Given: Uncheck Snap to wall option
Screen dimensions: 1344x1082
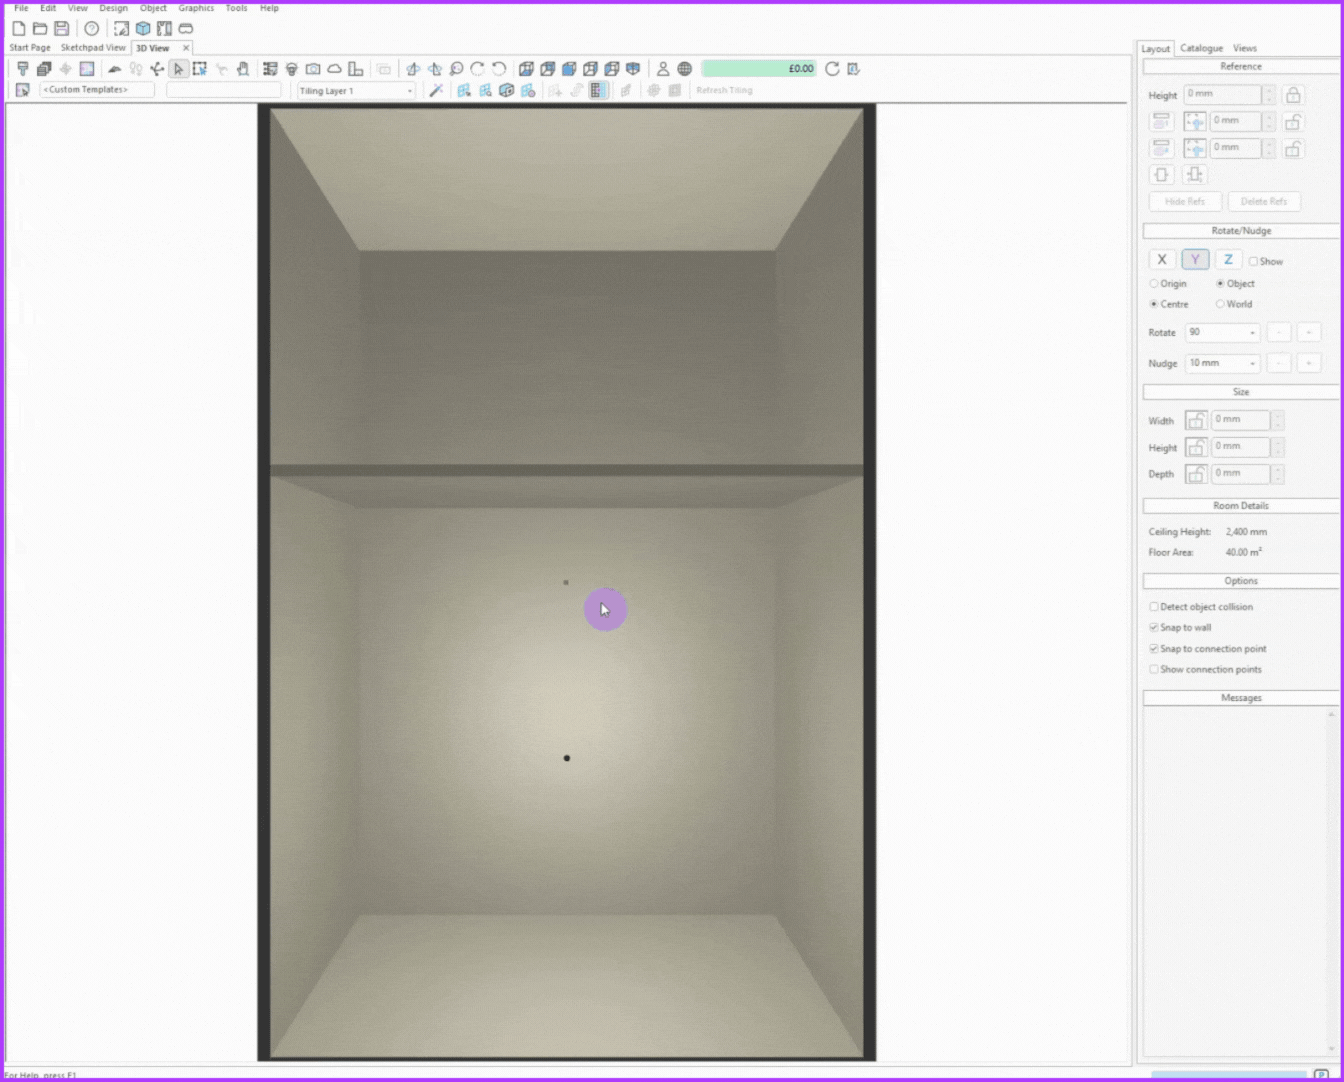Looking at the screenshot, I should click(x=1154, y=628).
